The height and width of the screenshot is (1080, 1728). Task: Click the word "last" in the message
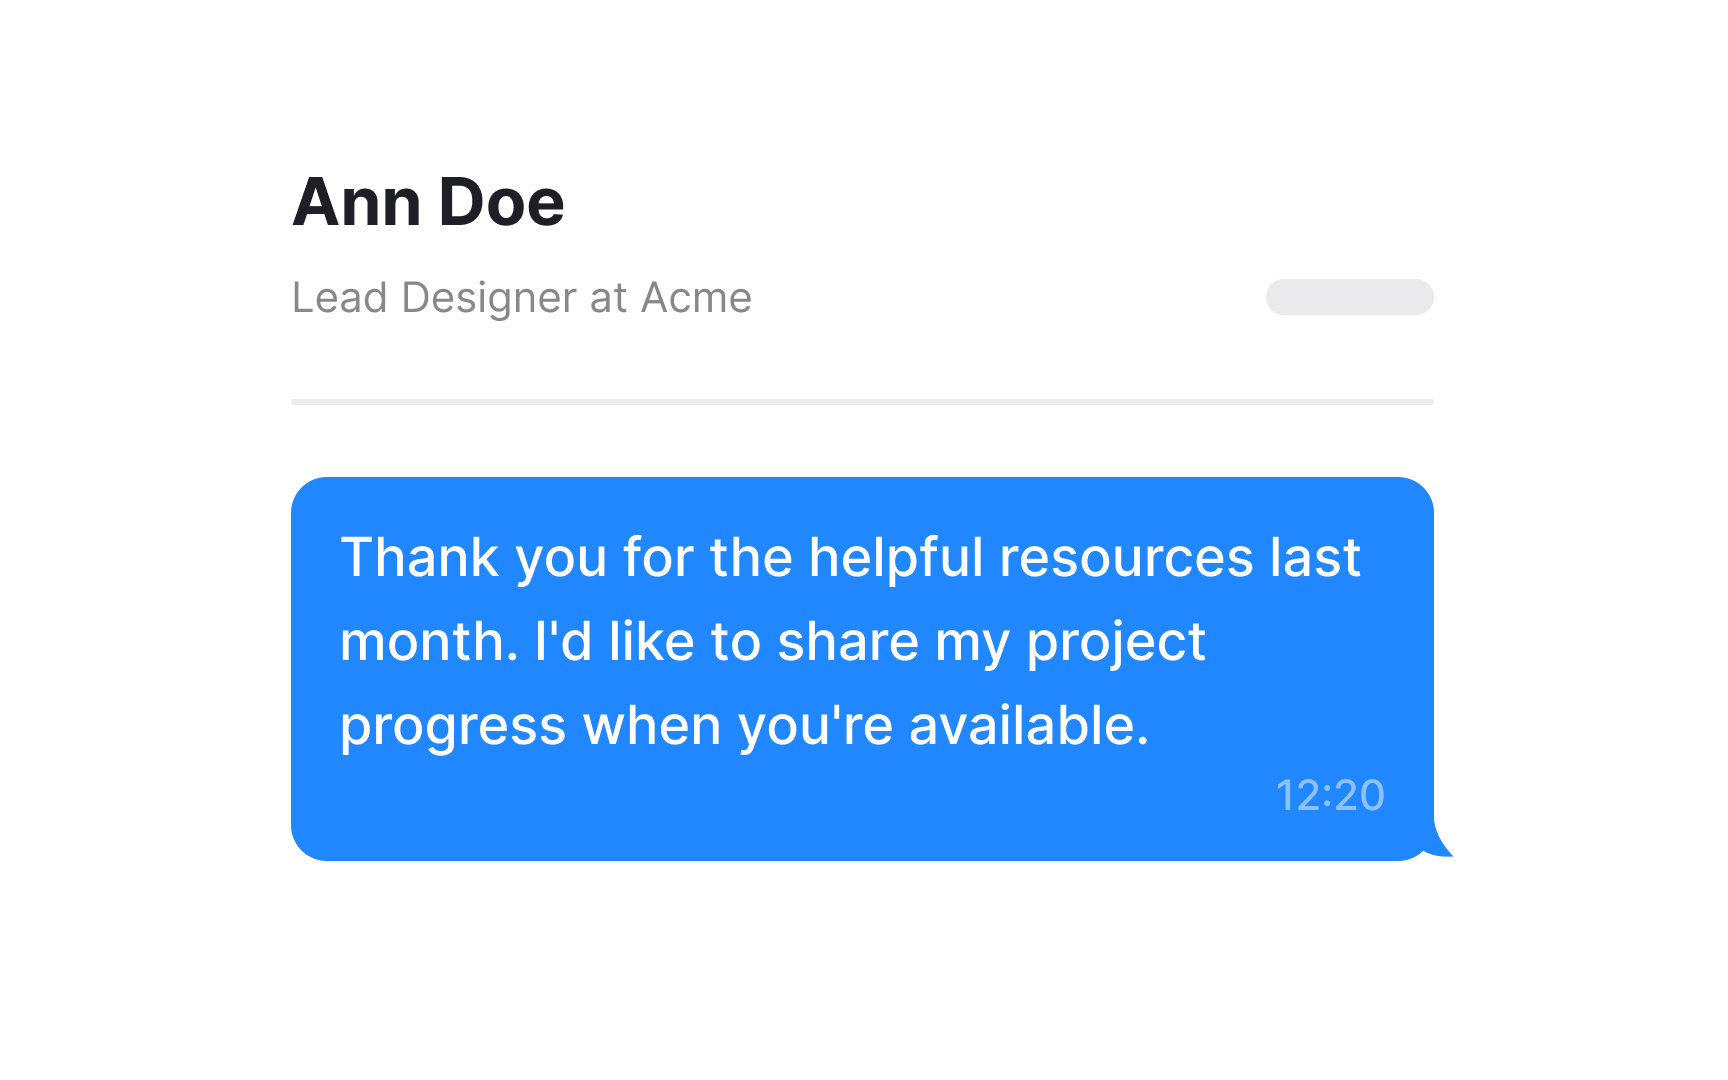click(x=1315, y=557)
